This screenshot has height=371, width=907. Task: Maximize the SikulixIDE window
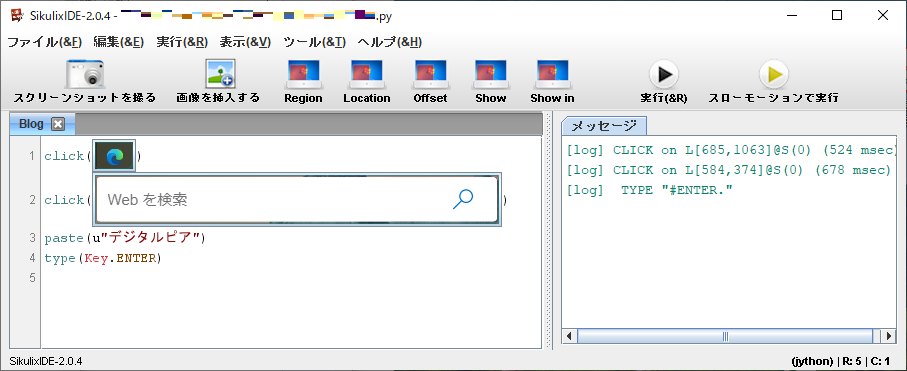tap(836, 16)
